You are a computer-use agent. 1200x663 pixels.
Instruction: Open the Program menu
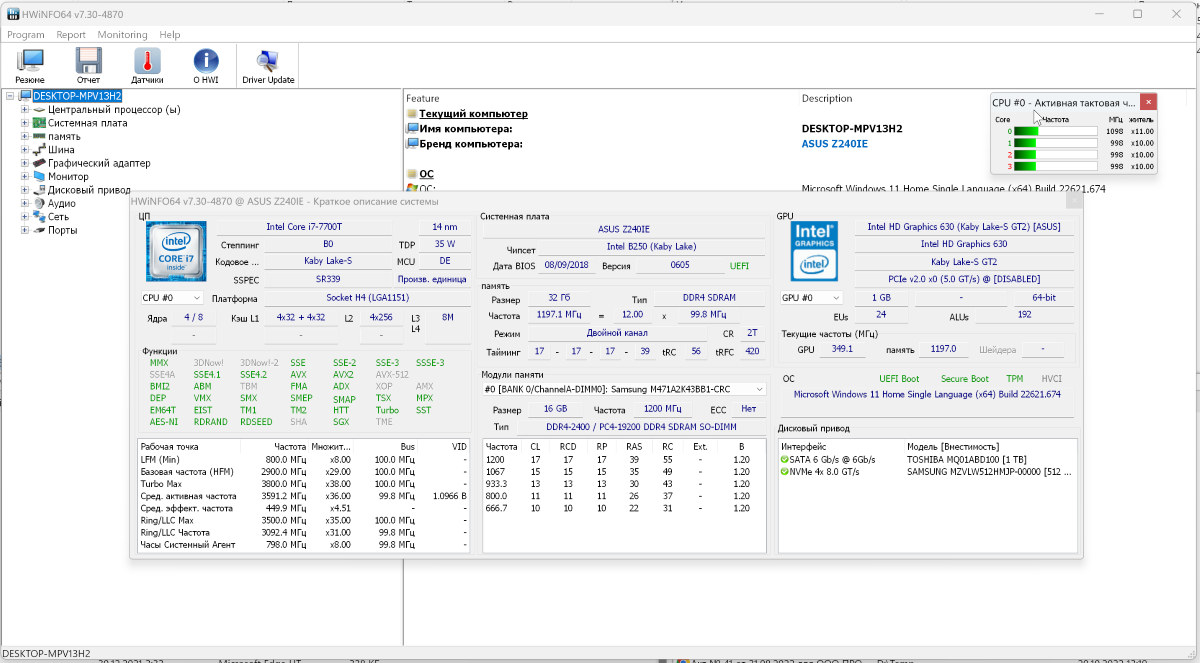click(26, 35)
